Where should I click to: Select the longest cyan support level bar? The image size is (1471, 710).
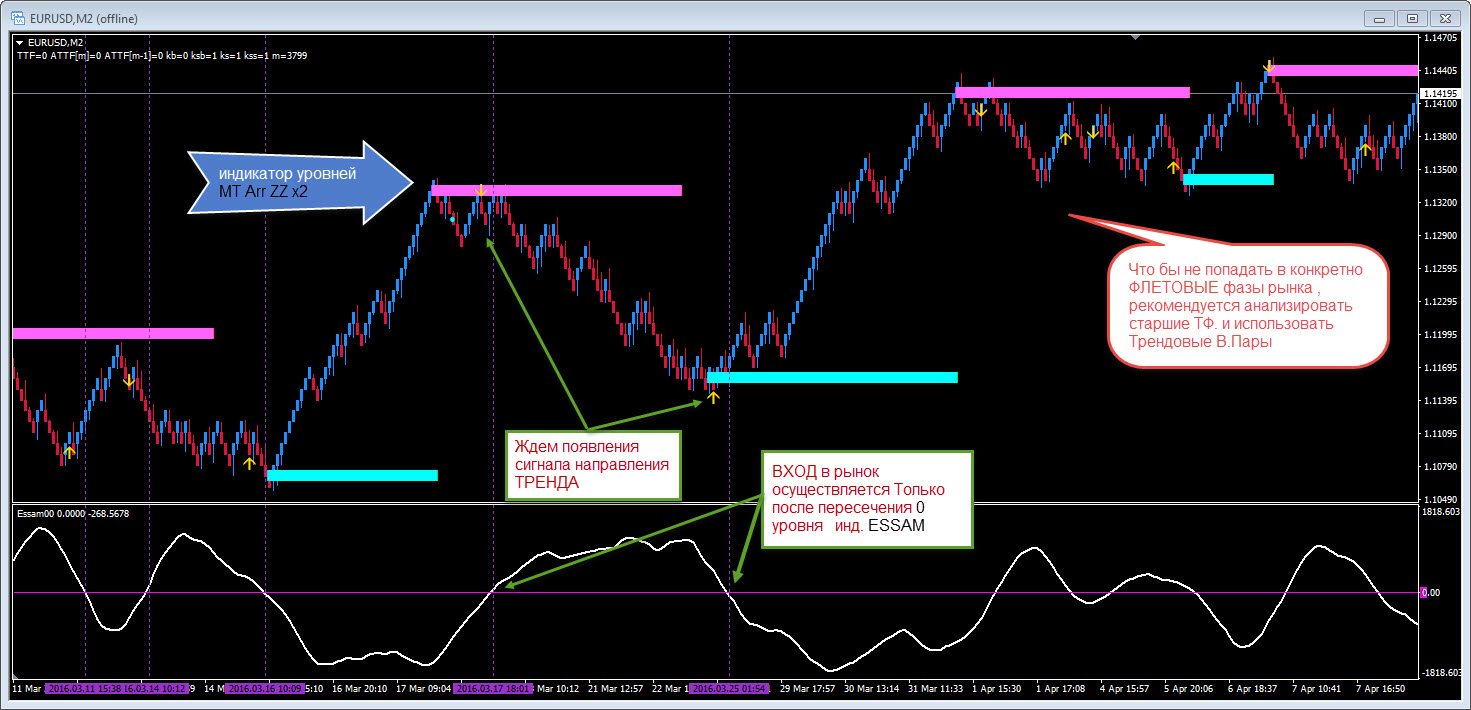[x=832, y=378]
